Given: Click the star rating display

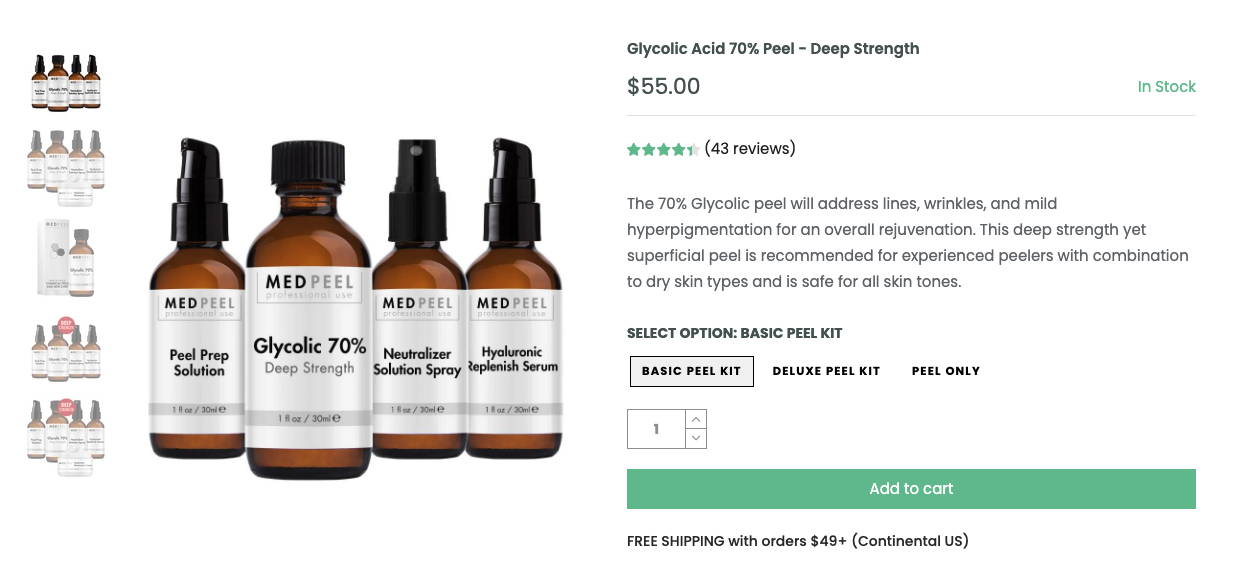Looking at the screenshot, I should (663, 148).
